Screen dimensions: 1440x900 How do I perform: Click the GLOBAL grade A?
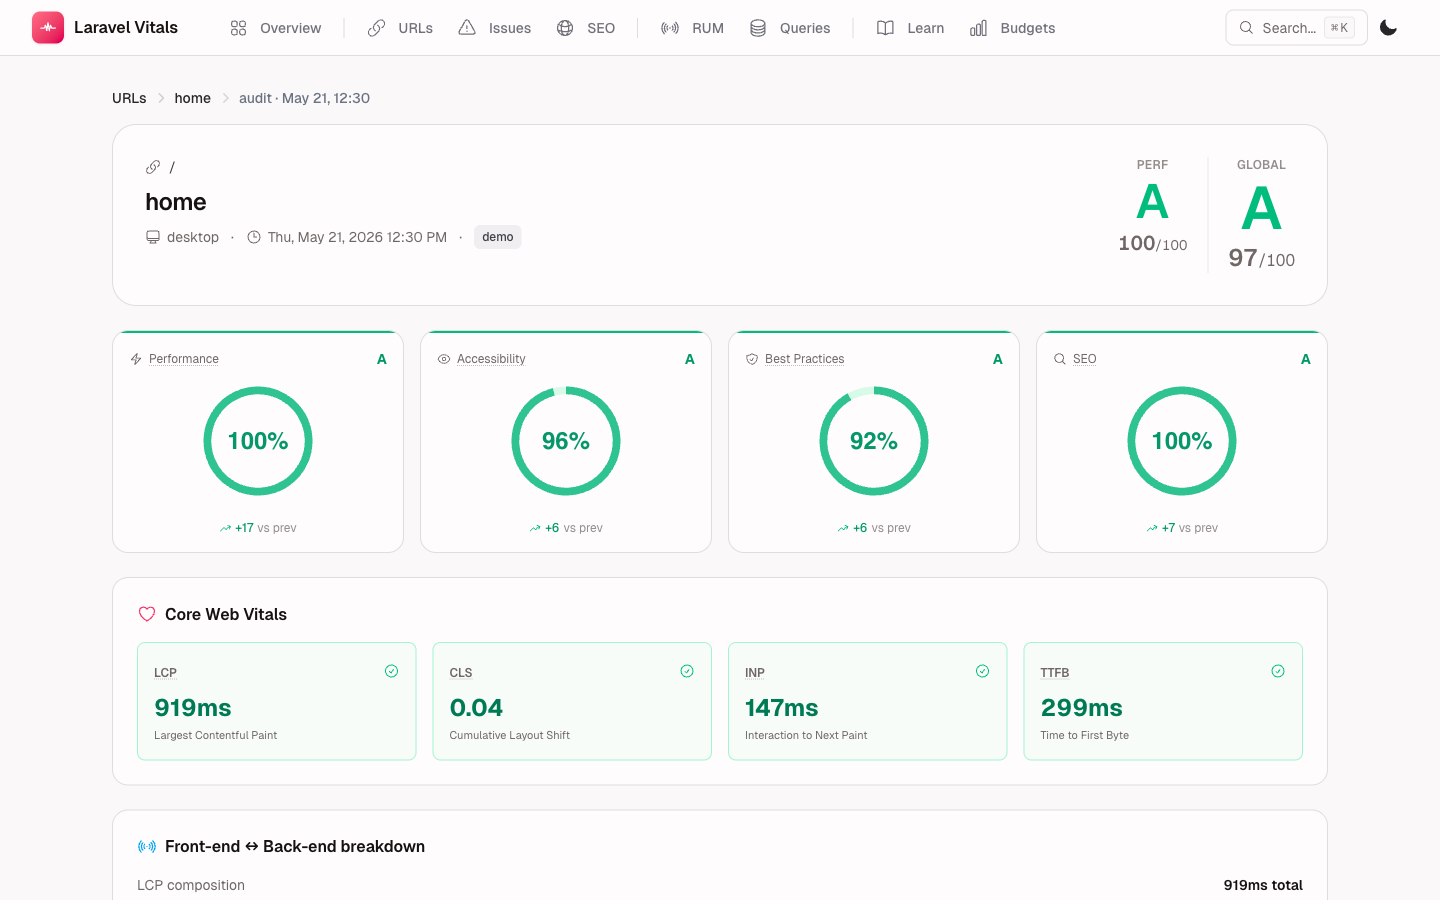click(x=1261, y=209)
